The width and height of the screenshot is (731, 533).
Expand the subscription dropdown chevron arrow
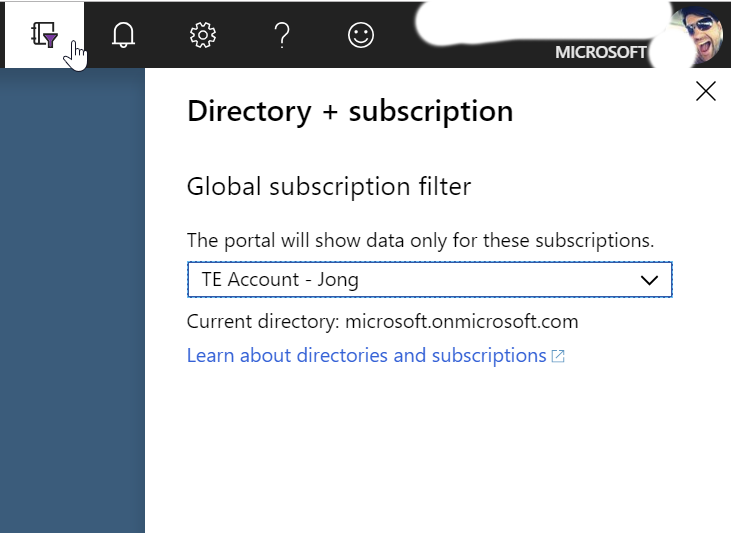(650, 280)
